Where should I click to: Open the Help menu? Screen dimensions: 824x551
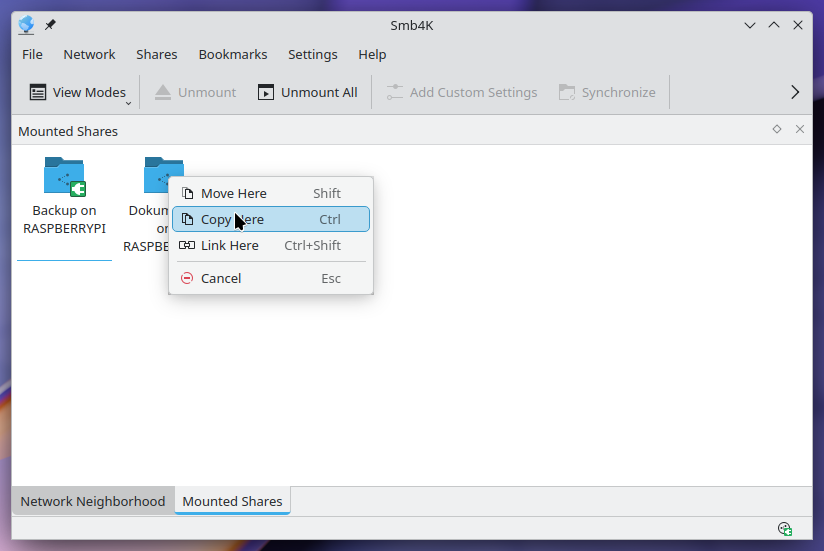372,55
